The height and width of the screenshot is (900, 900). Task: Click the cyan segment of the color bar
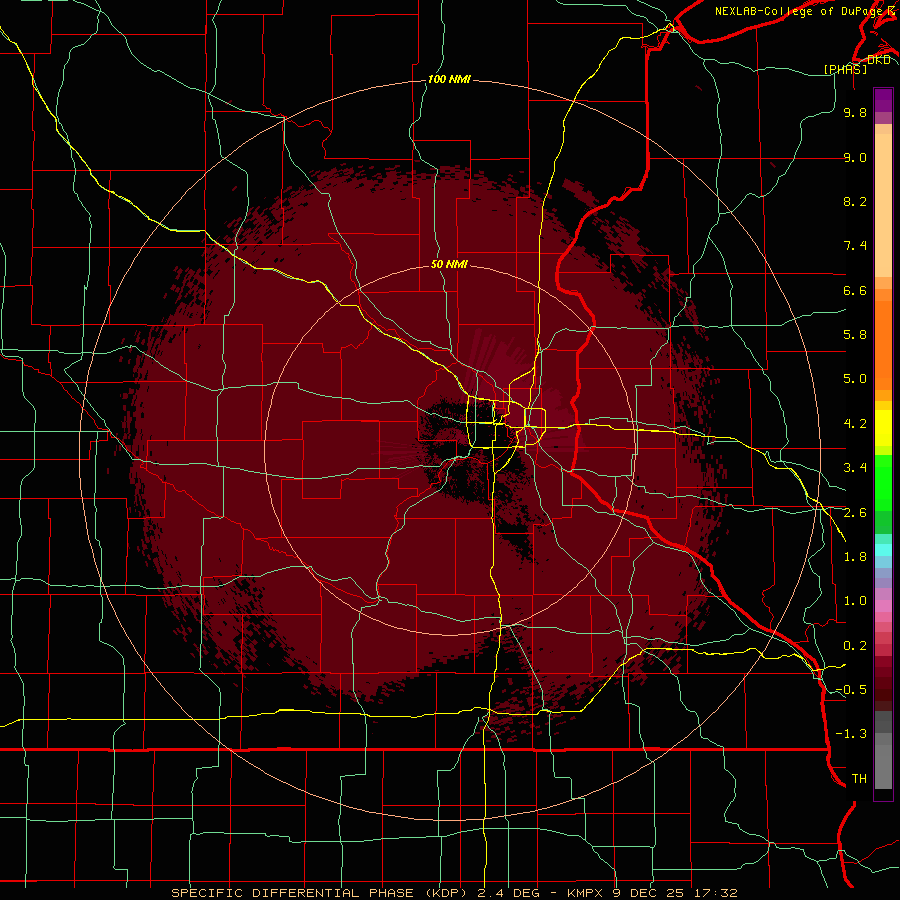click(883, 550)
